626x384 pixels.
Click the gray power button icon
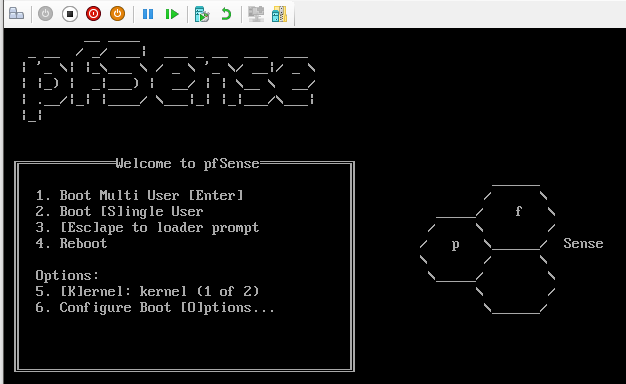pos(46,14)
